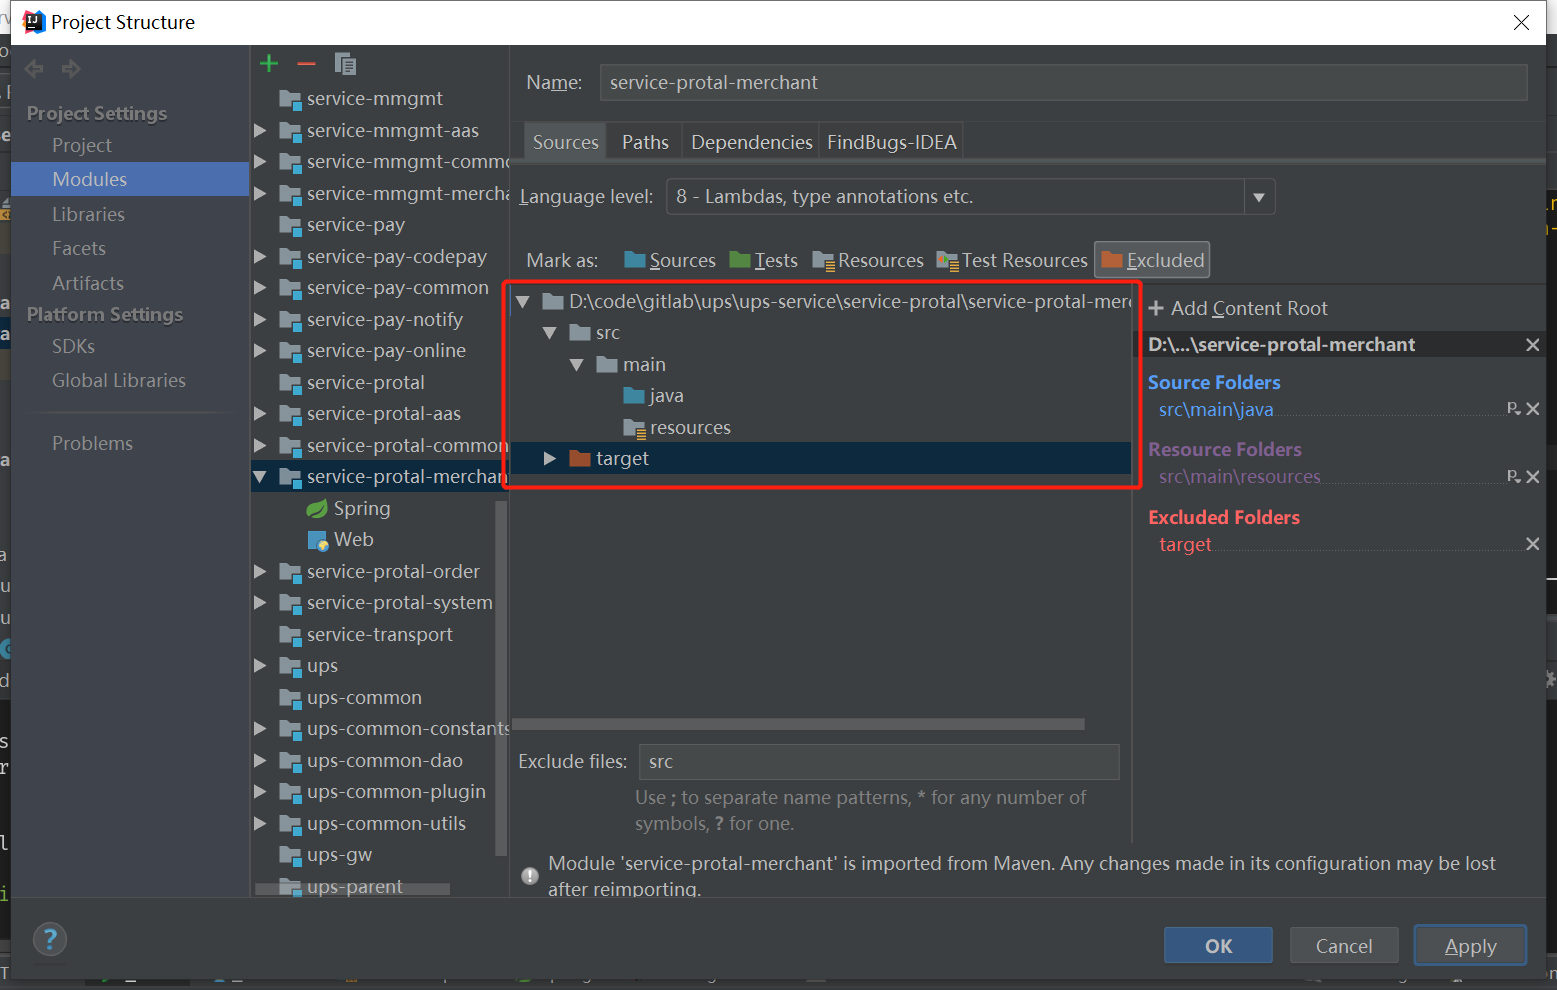This screenshot has height=990, width=1557.
Task: Click the Cancel button
Action: click(1344, 946)
